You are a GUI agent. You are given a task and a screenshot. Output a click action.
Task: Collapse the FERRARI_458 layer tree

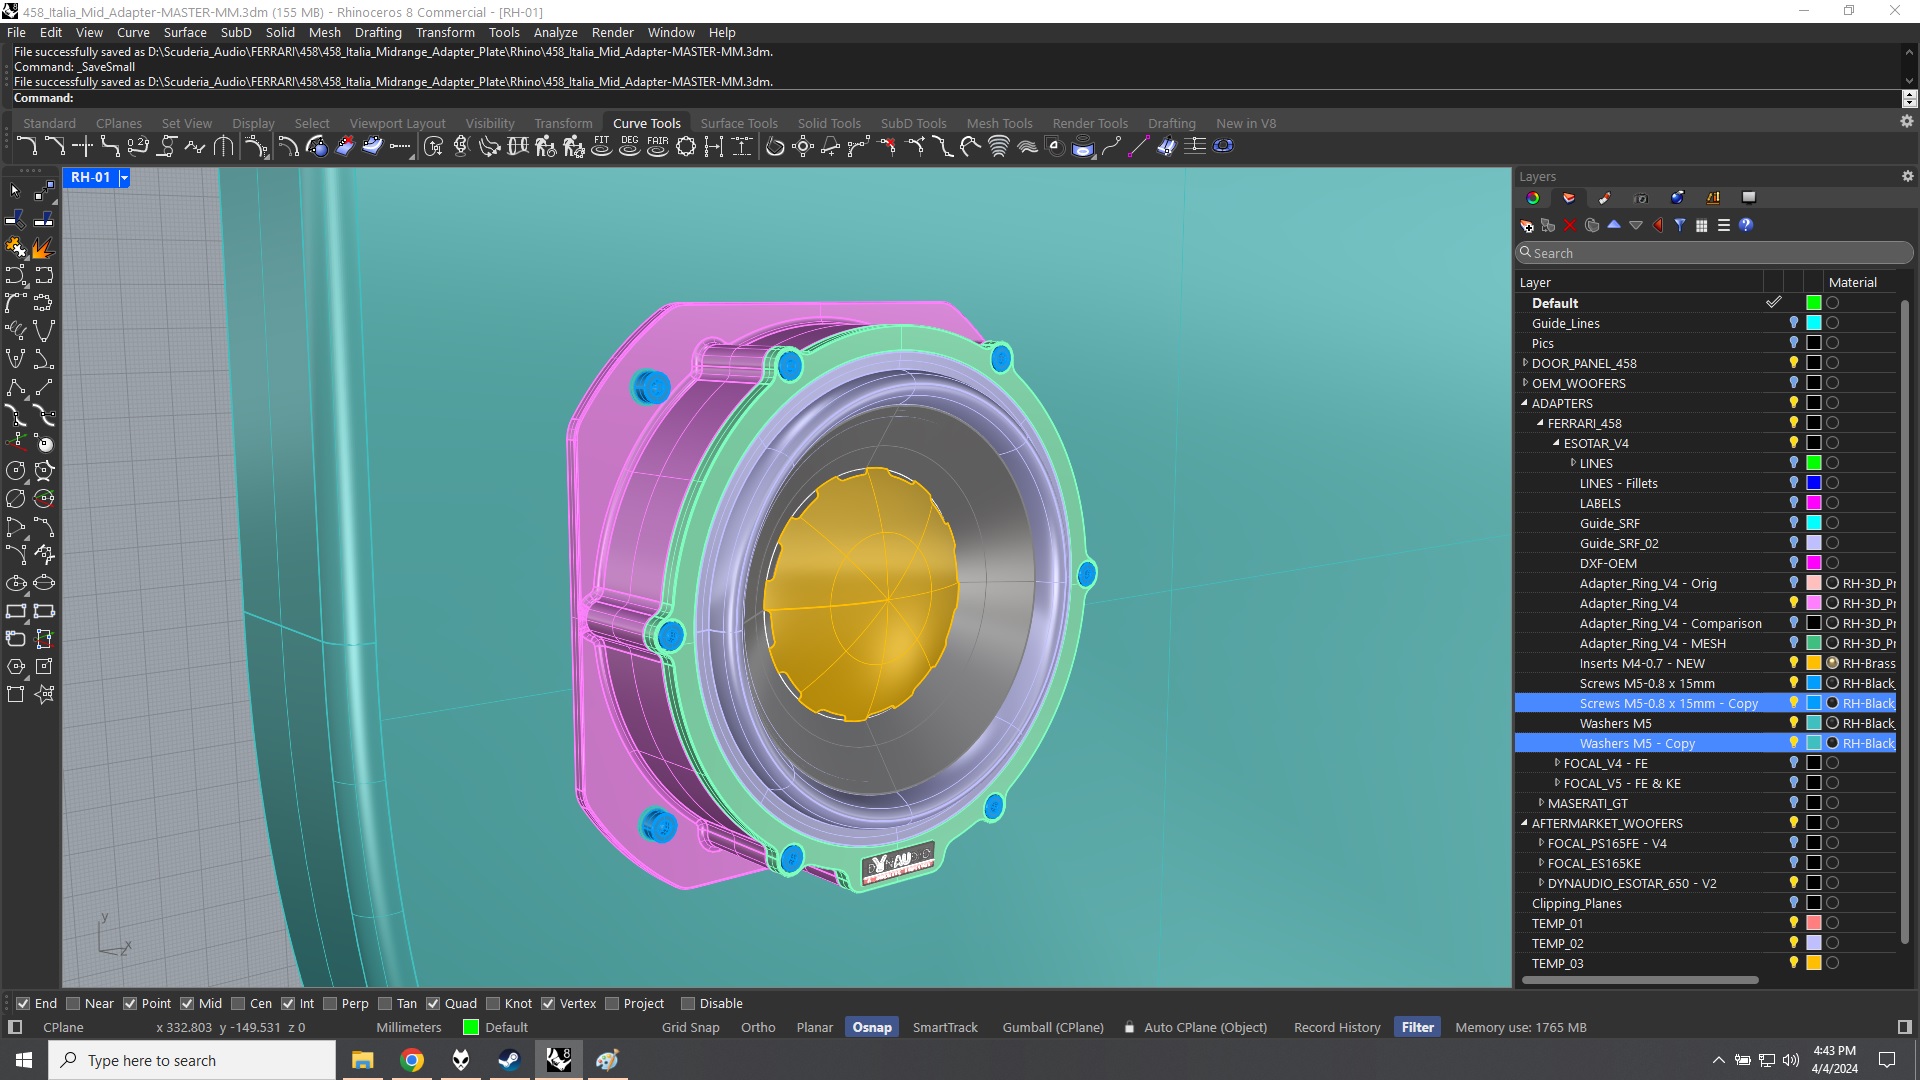pos(1541,423)
